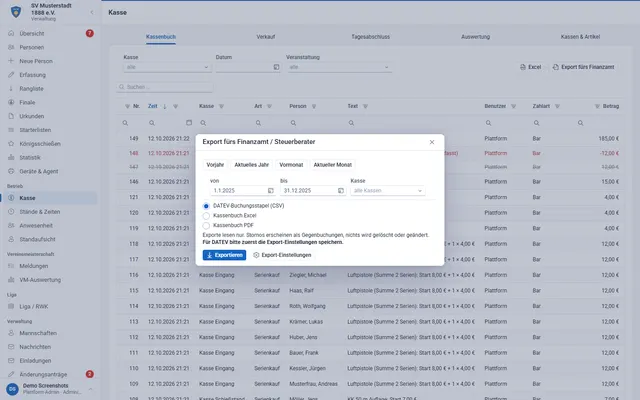Open Neue Person in sidebar

(x=49, y=61)
